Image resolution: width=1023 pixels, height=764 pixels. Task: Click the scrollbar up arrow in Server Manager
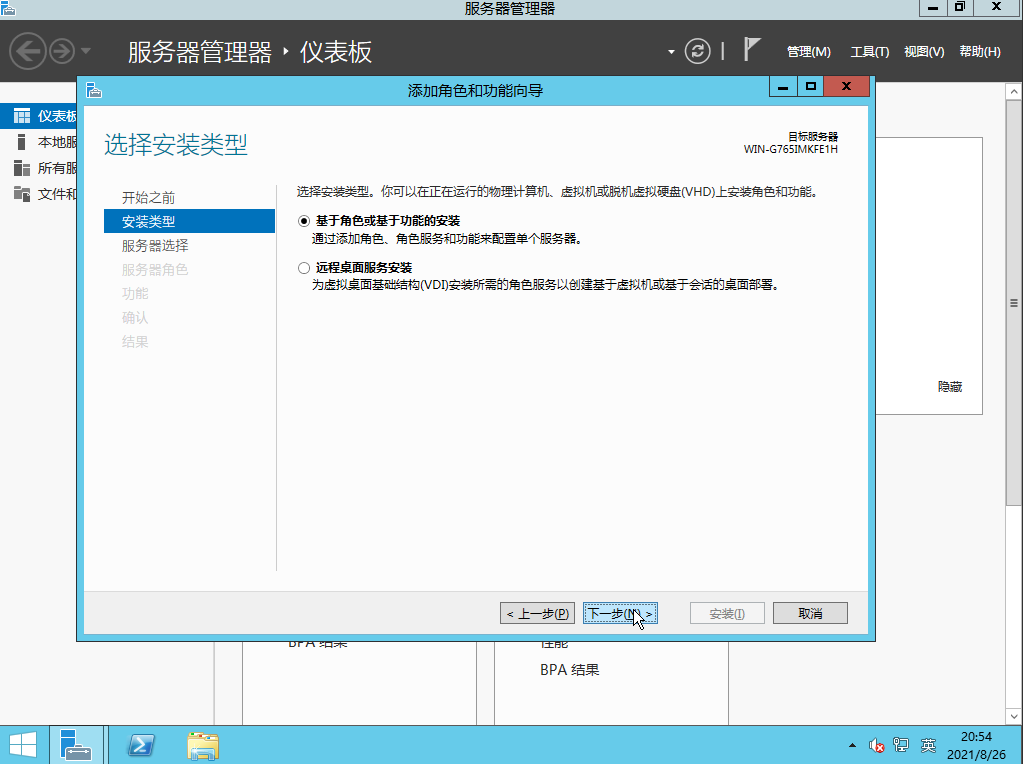[x=1013, y=91]
